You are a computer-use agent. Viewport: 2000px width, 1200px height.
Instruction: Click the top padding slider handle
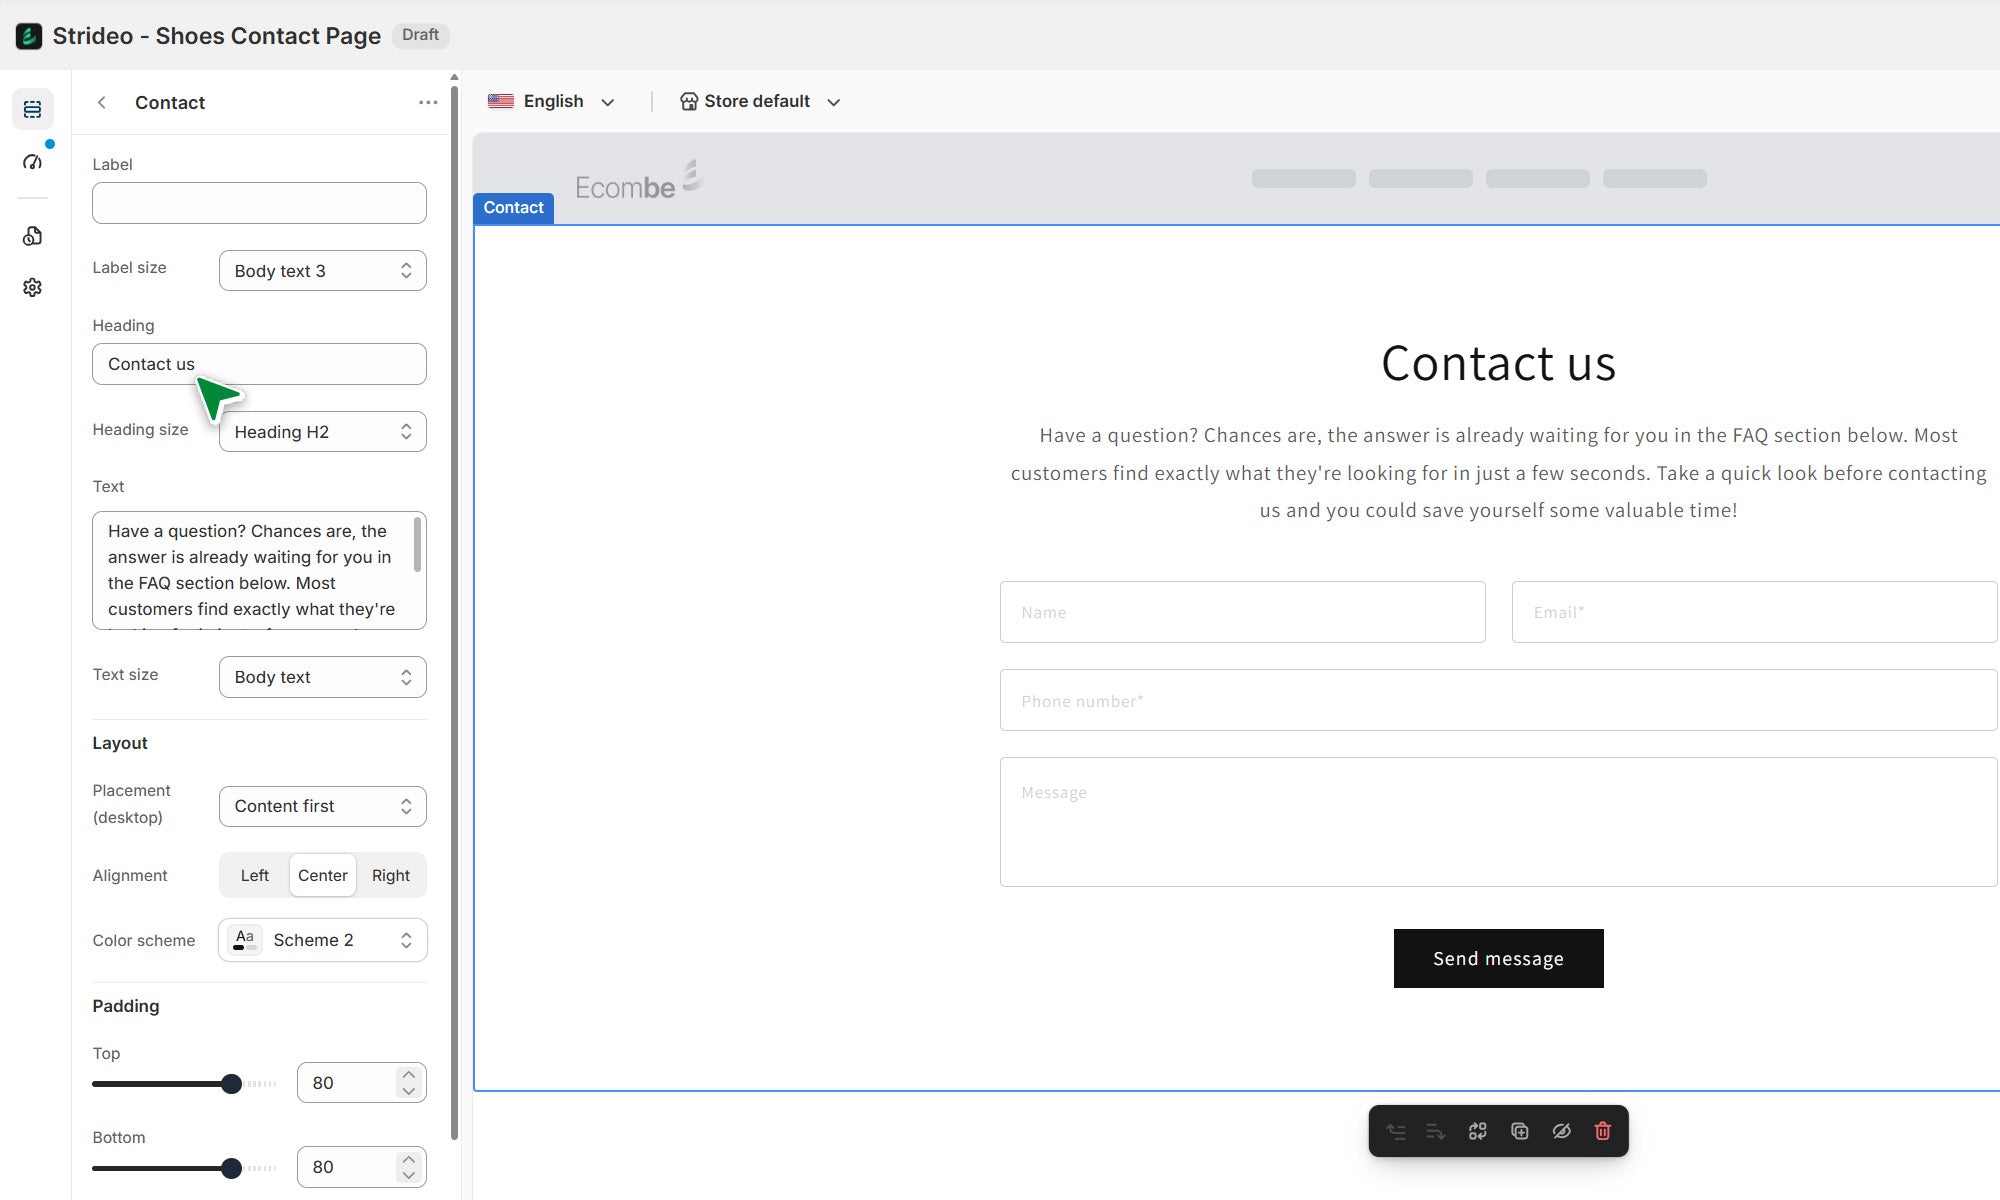[231, 1084]
